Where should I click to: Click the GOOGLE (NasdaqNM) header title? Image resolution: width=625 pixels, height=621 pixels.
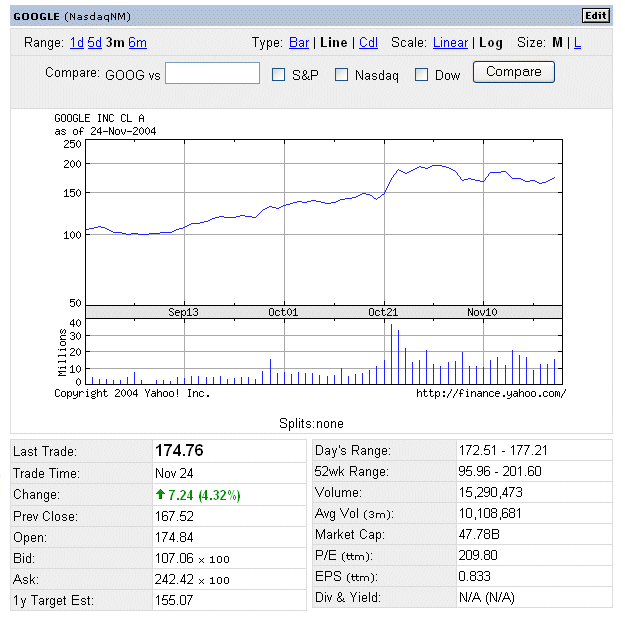(72, 16)
